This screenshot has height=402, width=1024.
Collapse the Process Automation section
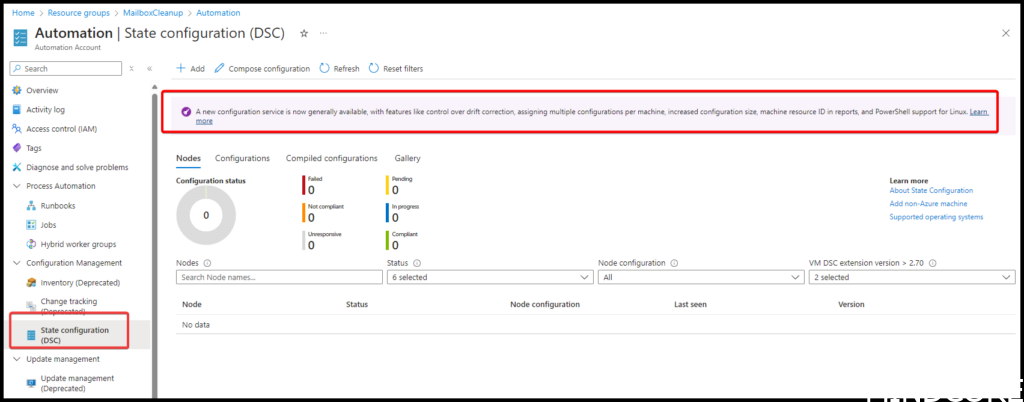tap(17, 186)
